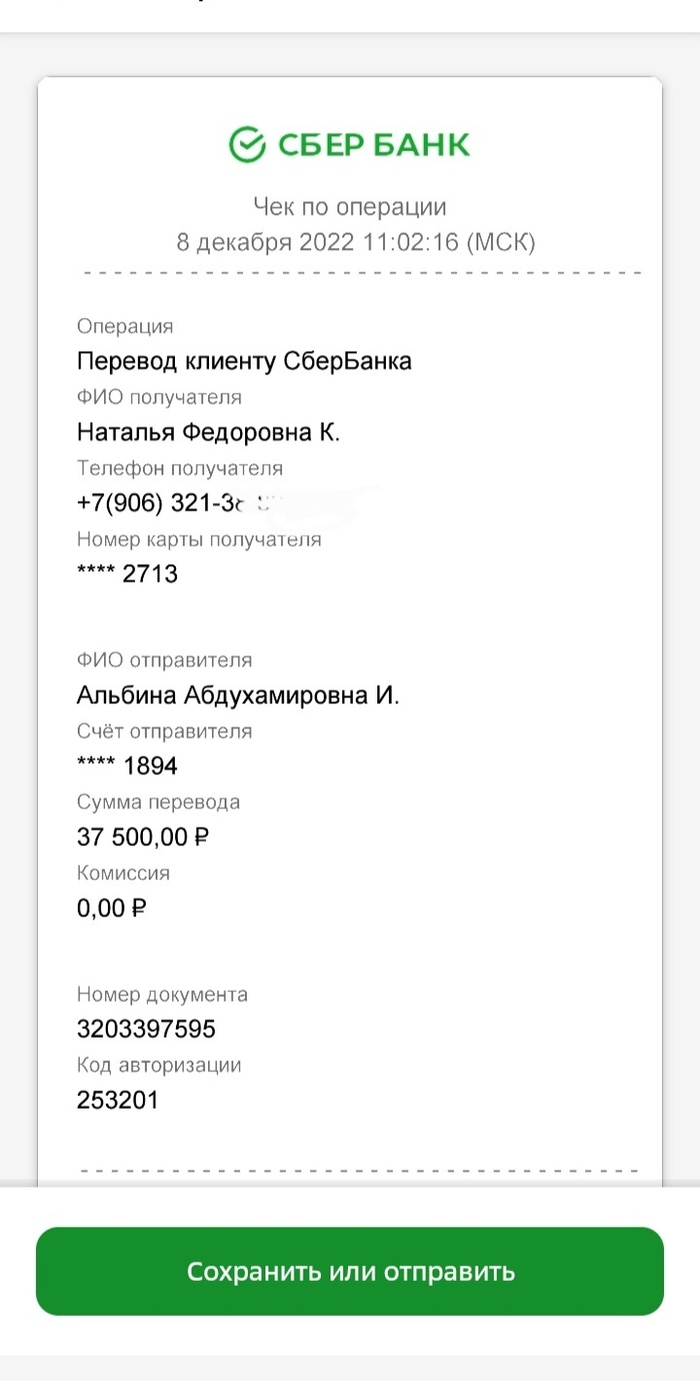
Task: Click the transfer amount 37 500,00 ₽
Action: coord(143,837)
